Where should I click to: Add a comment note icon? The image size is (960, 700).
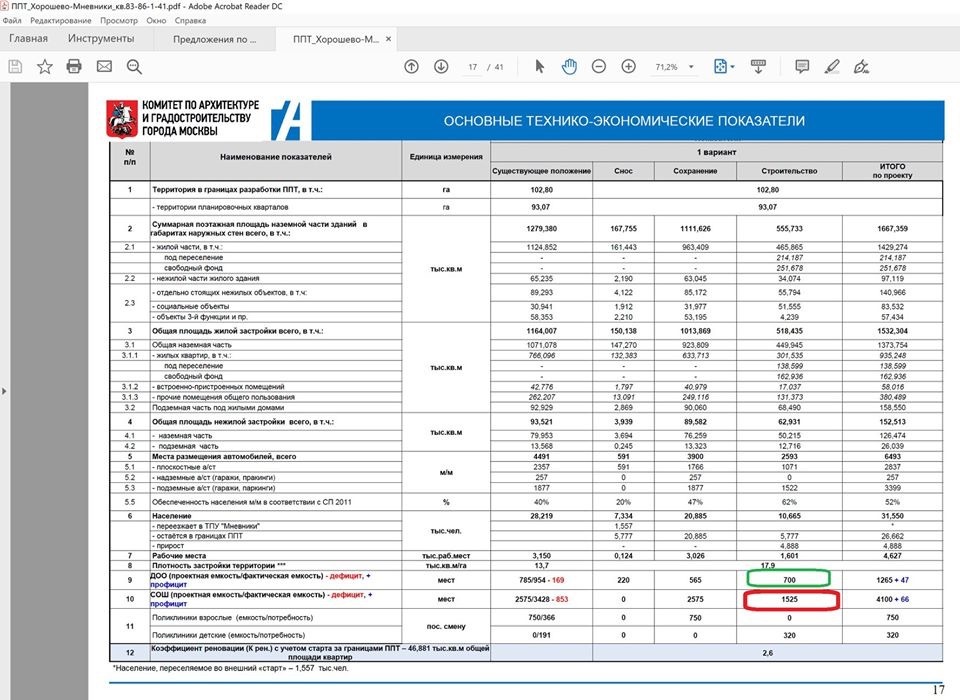click(802, 66)
